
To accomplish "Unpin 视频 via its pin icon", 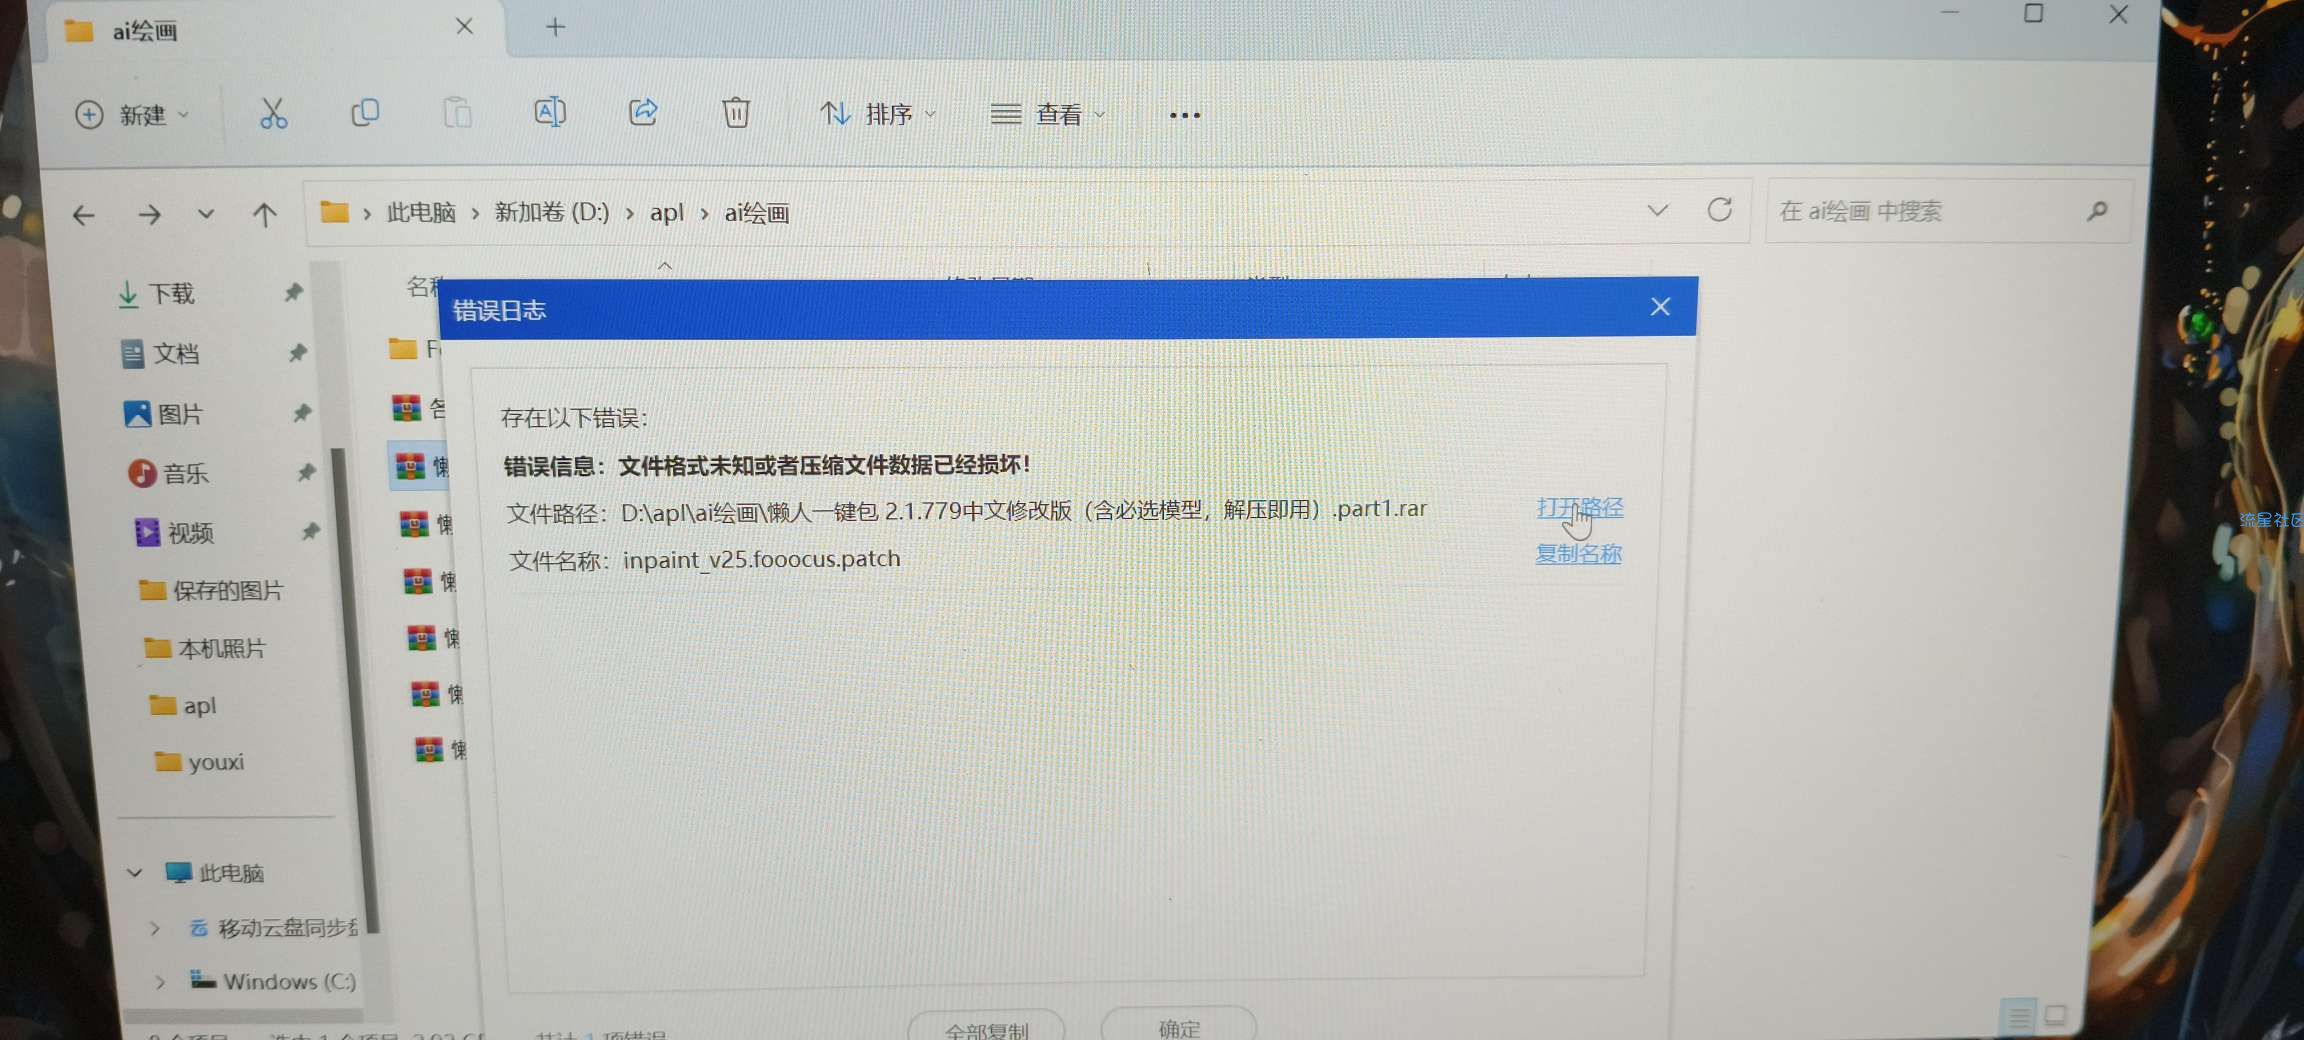I will (310, 531).
